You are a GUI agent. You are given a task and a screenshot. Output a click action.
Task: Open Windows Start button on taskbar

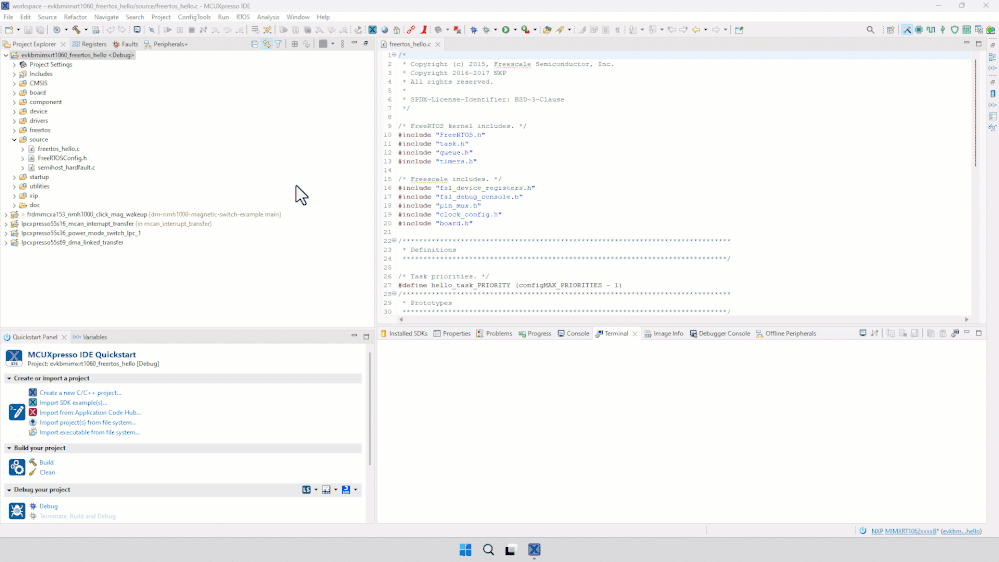coord(465,550)
